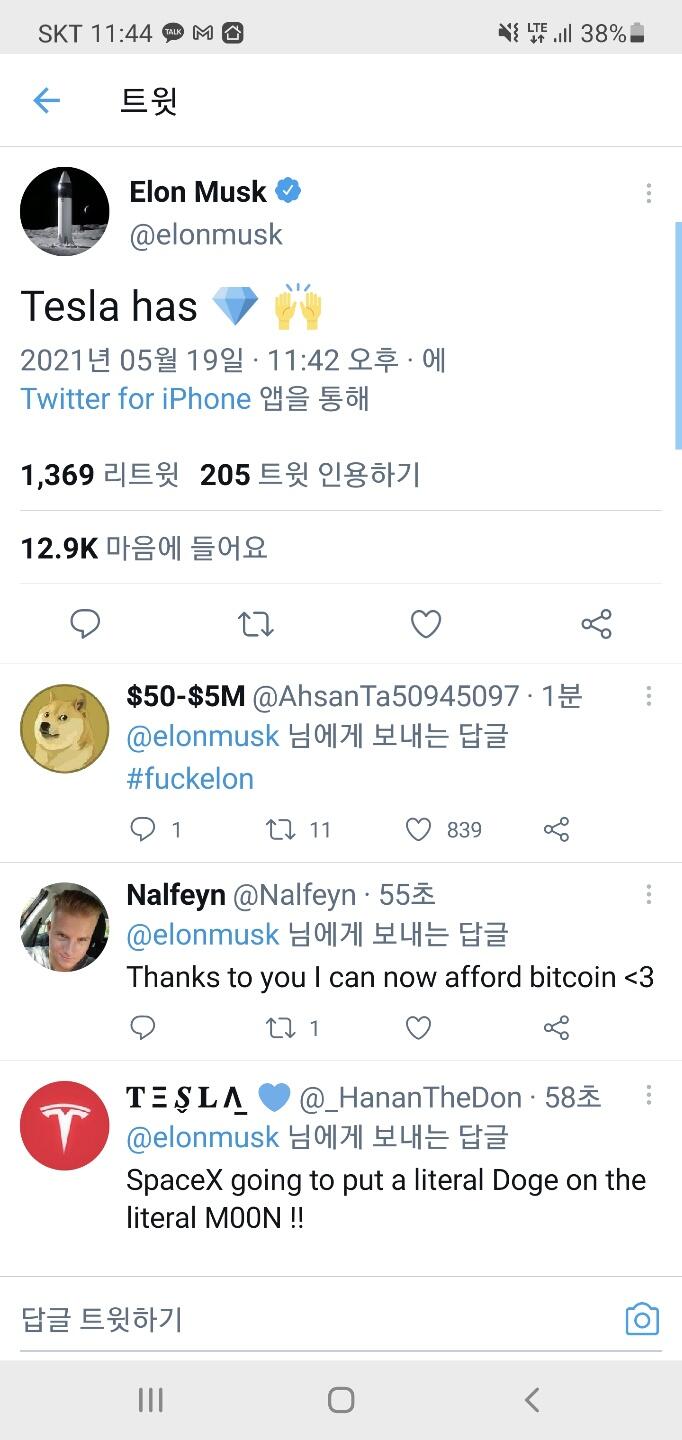Like Nalfeyn's reply about bitcoin
682x1440 pixels.
click(418, 1027)
